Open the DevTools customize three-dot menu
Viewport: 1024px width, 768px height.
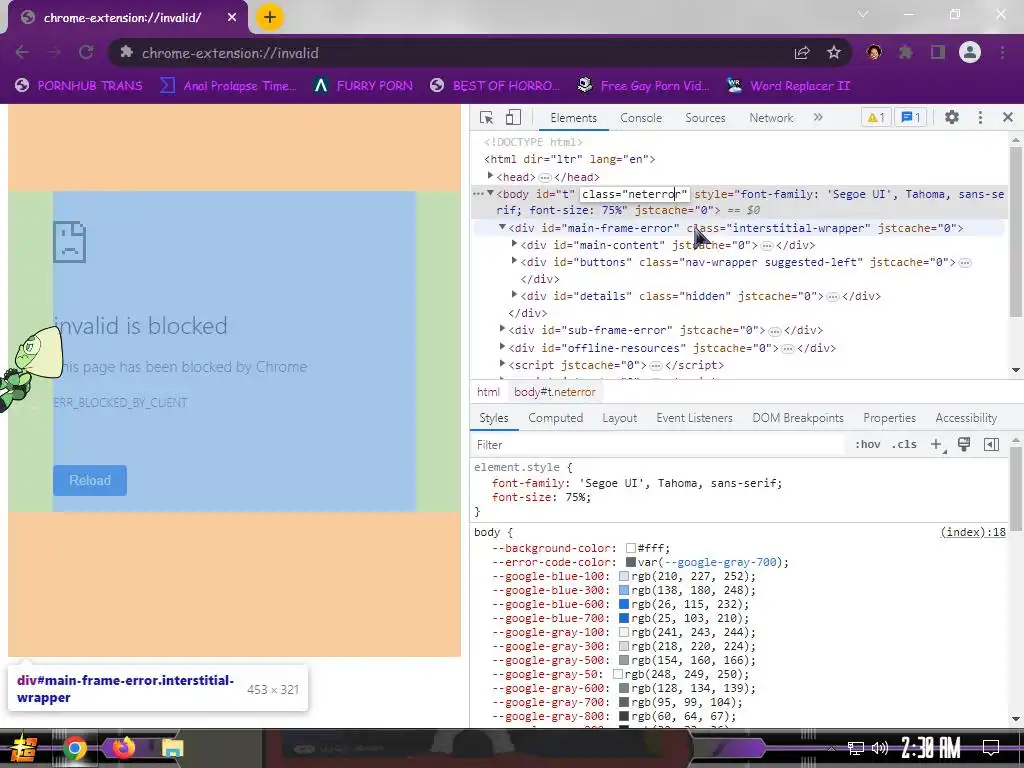980,118
